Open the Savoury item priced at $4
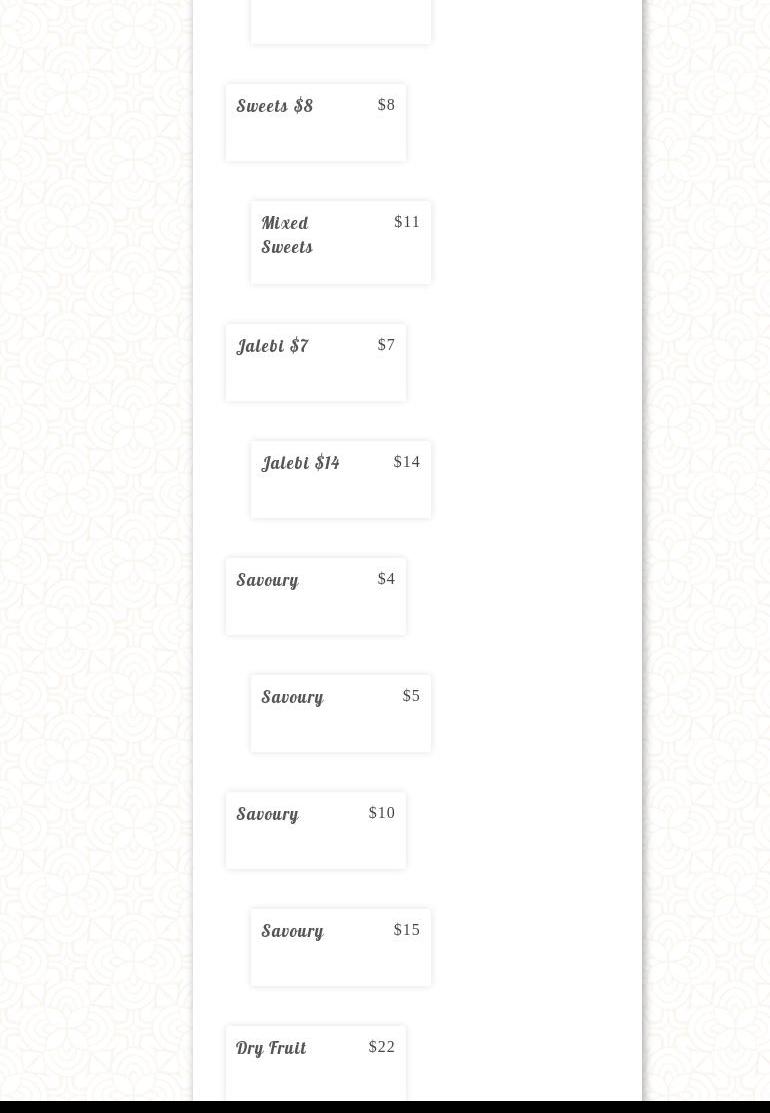 pyautogui.click(x=268, y=581)
